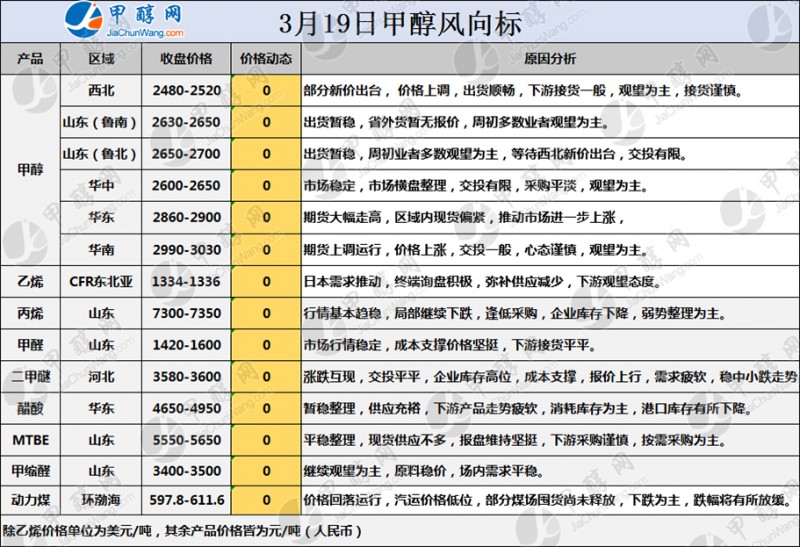The image size is (800, 547).
Task: Select the analysis text starting 日本需求推动
Action: tap(482, 281)
